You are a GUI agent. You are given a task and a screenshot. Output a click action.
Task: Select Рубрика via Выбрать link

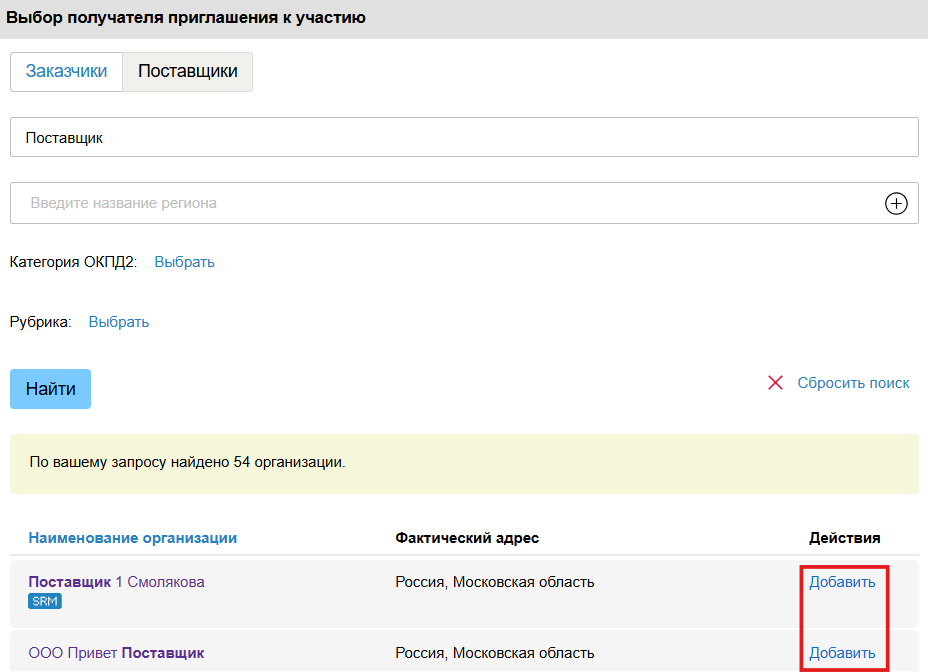point(119,322)
